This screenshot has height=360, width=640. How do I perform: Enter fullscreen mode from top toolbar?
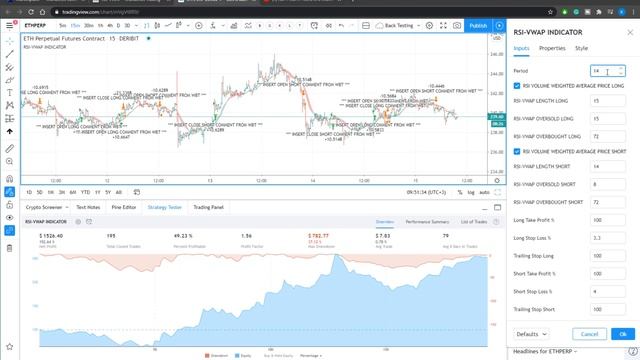pos(443,25)
